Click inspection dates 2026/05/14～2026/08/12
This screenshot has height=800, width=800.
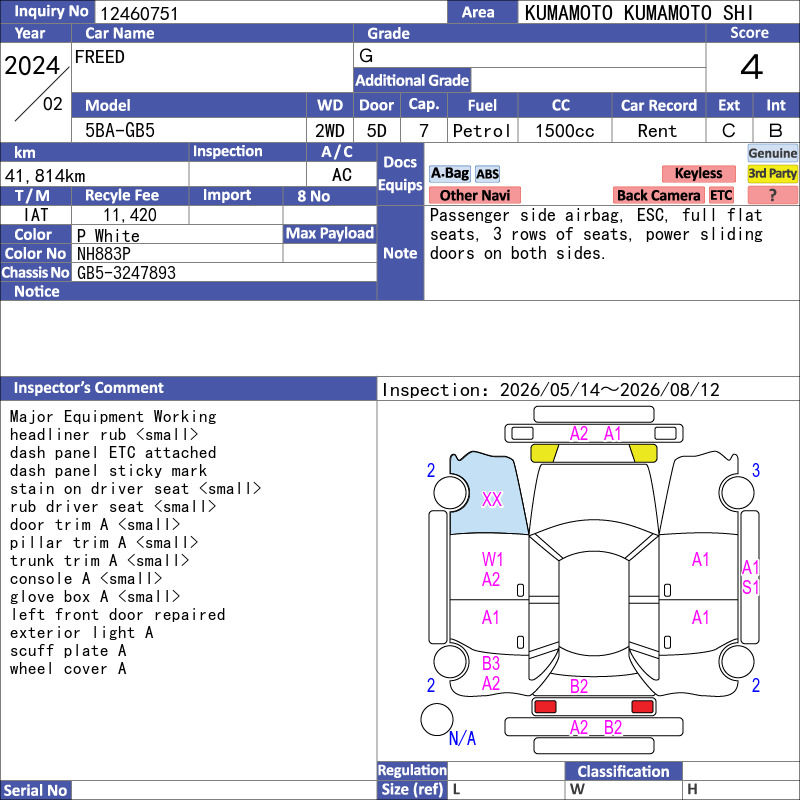(609, 390)
